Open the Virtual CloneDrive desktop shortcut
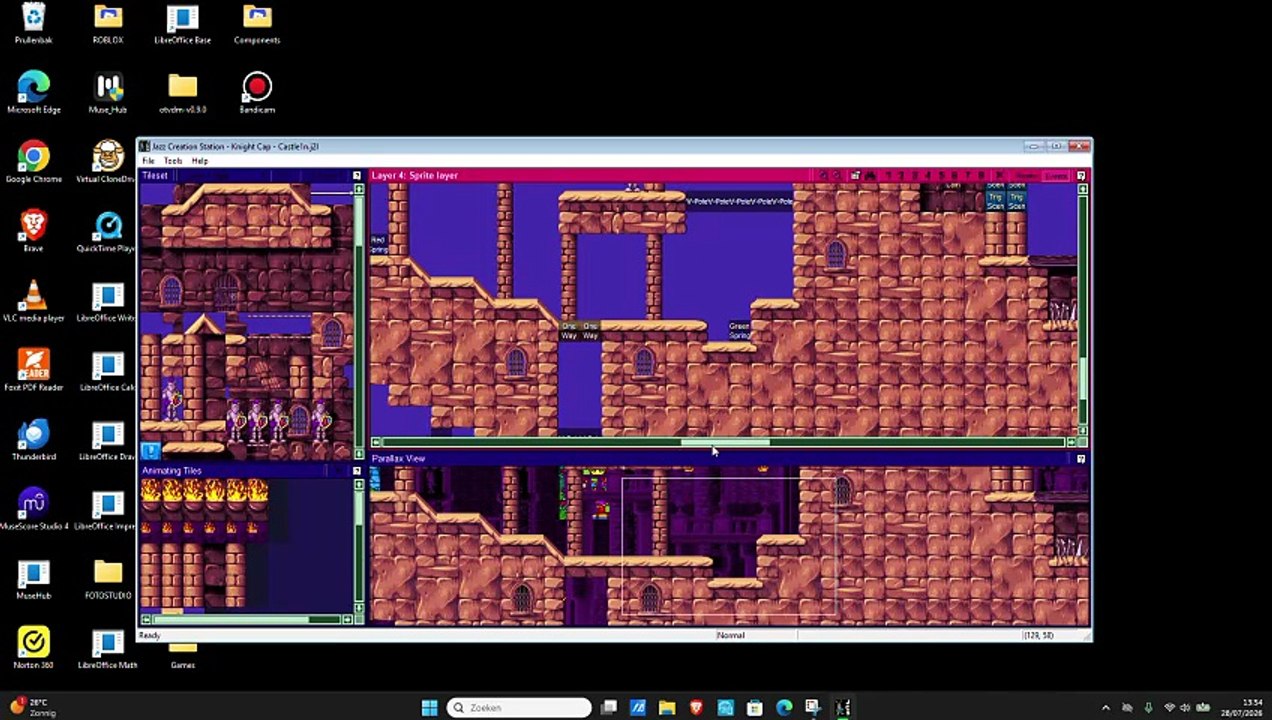This screenshot has height=720, width=1272. (x=108, y=162)
